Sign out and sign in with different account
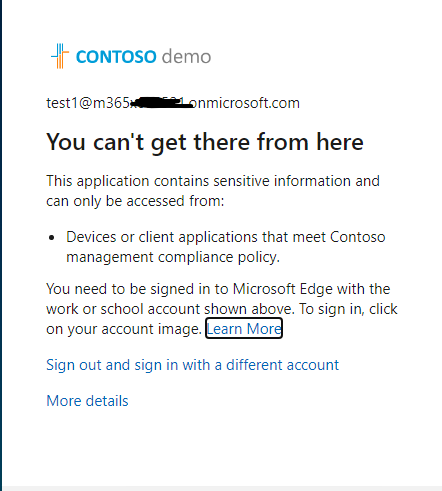The width and height of the screenshot is (442, 491). 192,365
